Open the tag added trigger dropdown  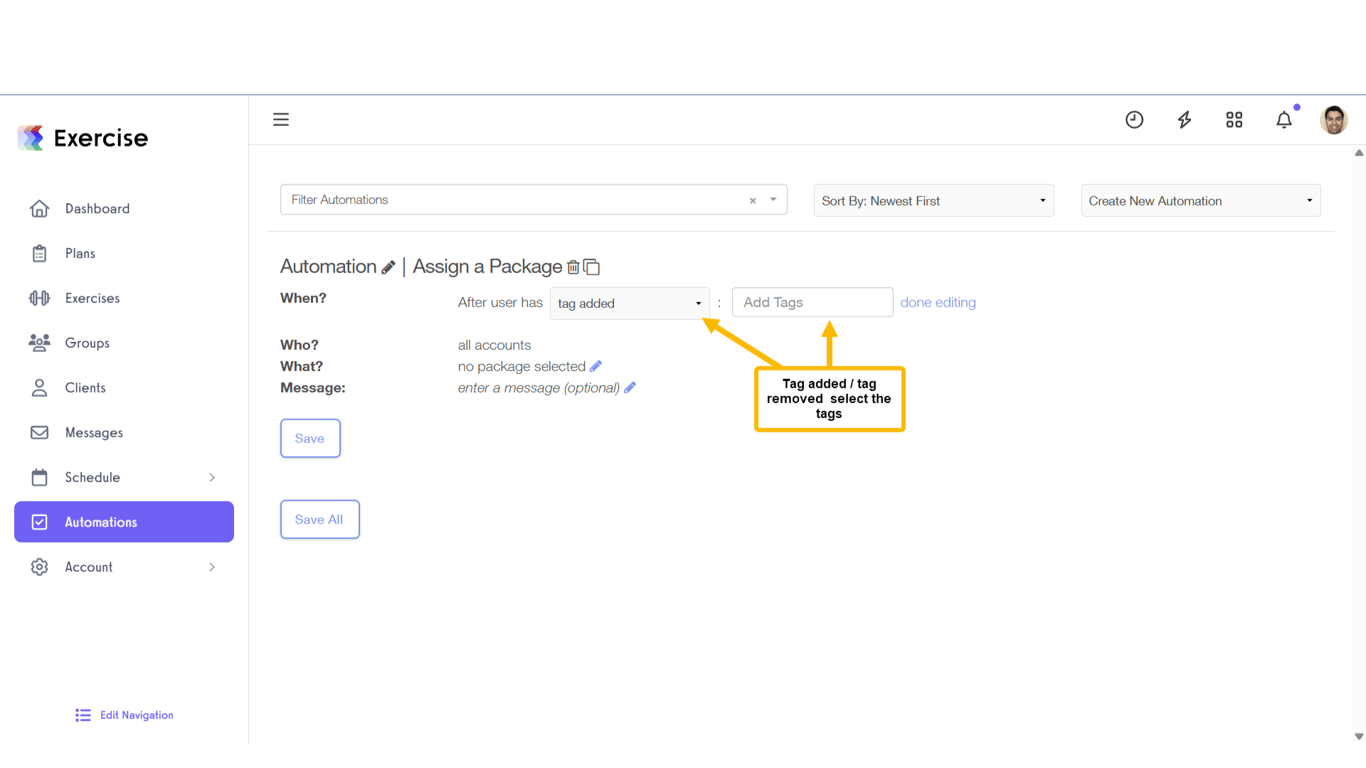click(629, 303)
